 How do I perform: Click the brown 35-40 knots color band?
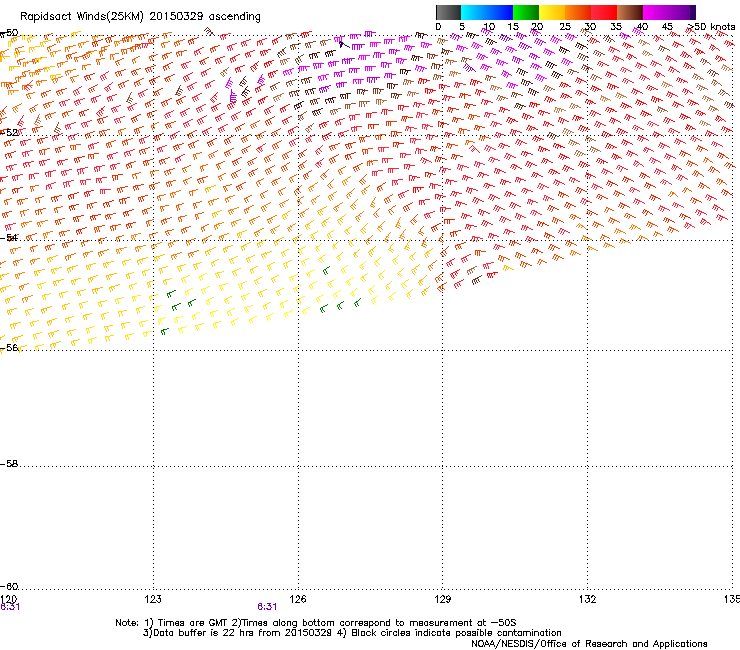630,12
